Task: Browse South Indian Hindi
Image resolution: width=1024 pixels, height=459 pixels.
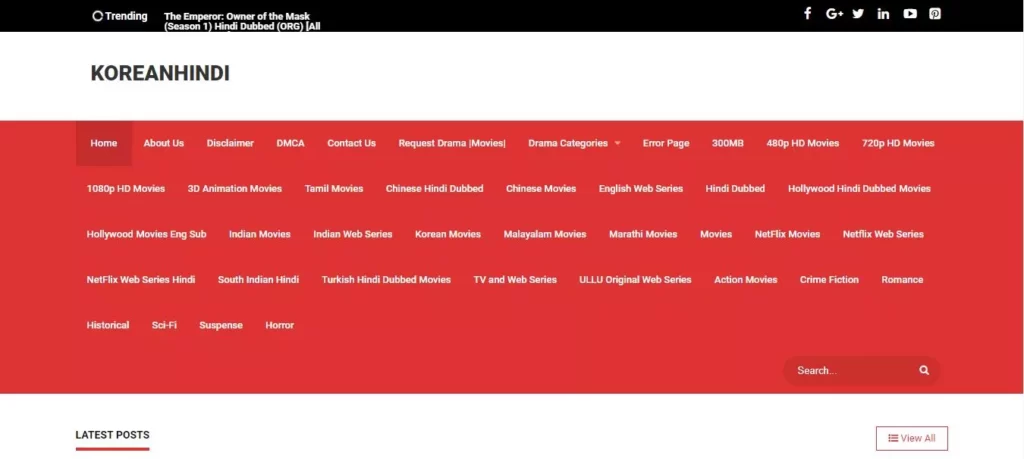Action: tap(259, 280)
